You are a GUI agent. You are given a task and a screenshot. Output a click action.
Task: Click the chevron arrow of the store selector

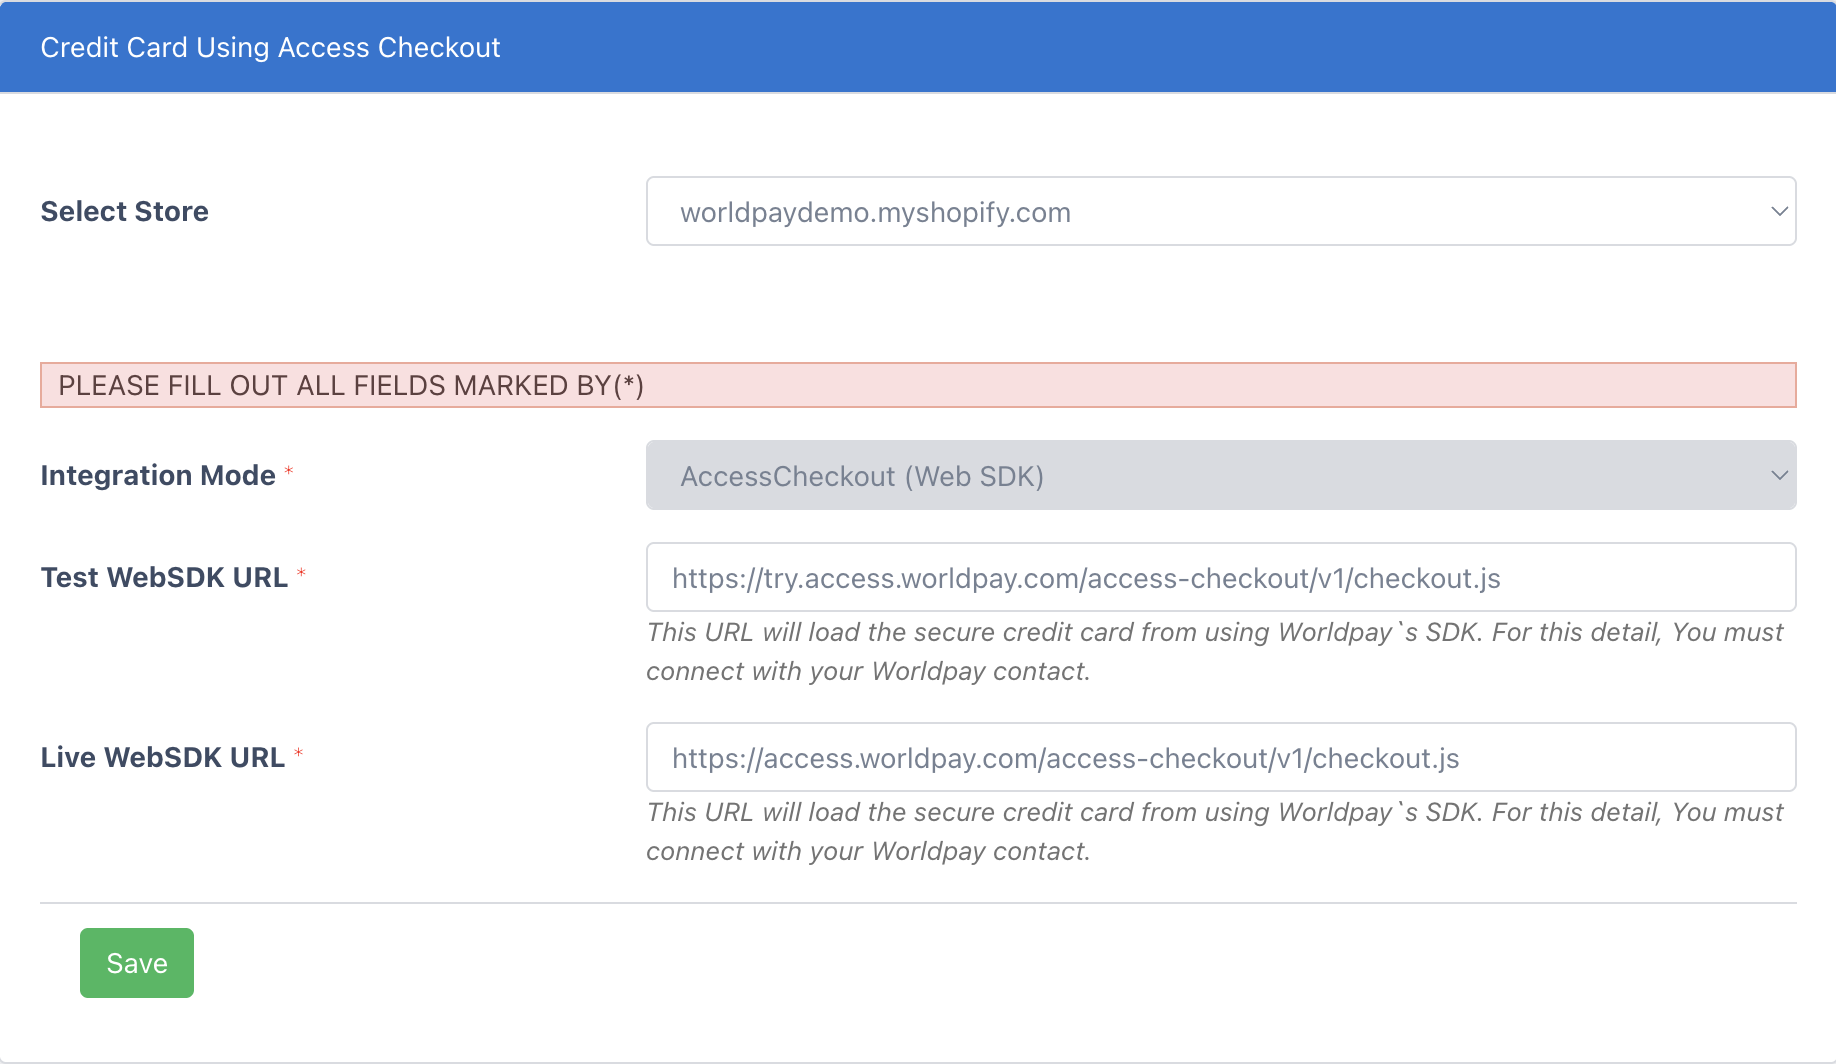pyautogui.click(x=1779, y=211)
